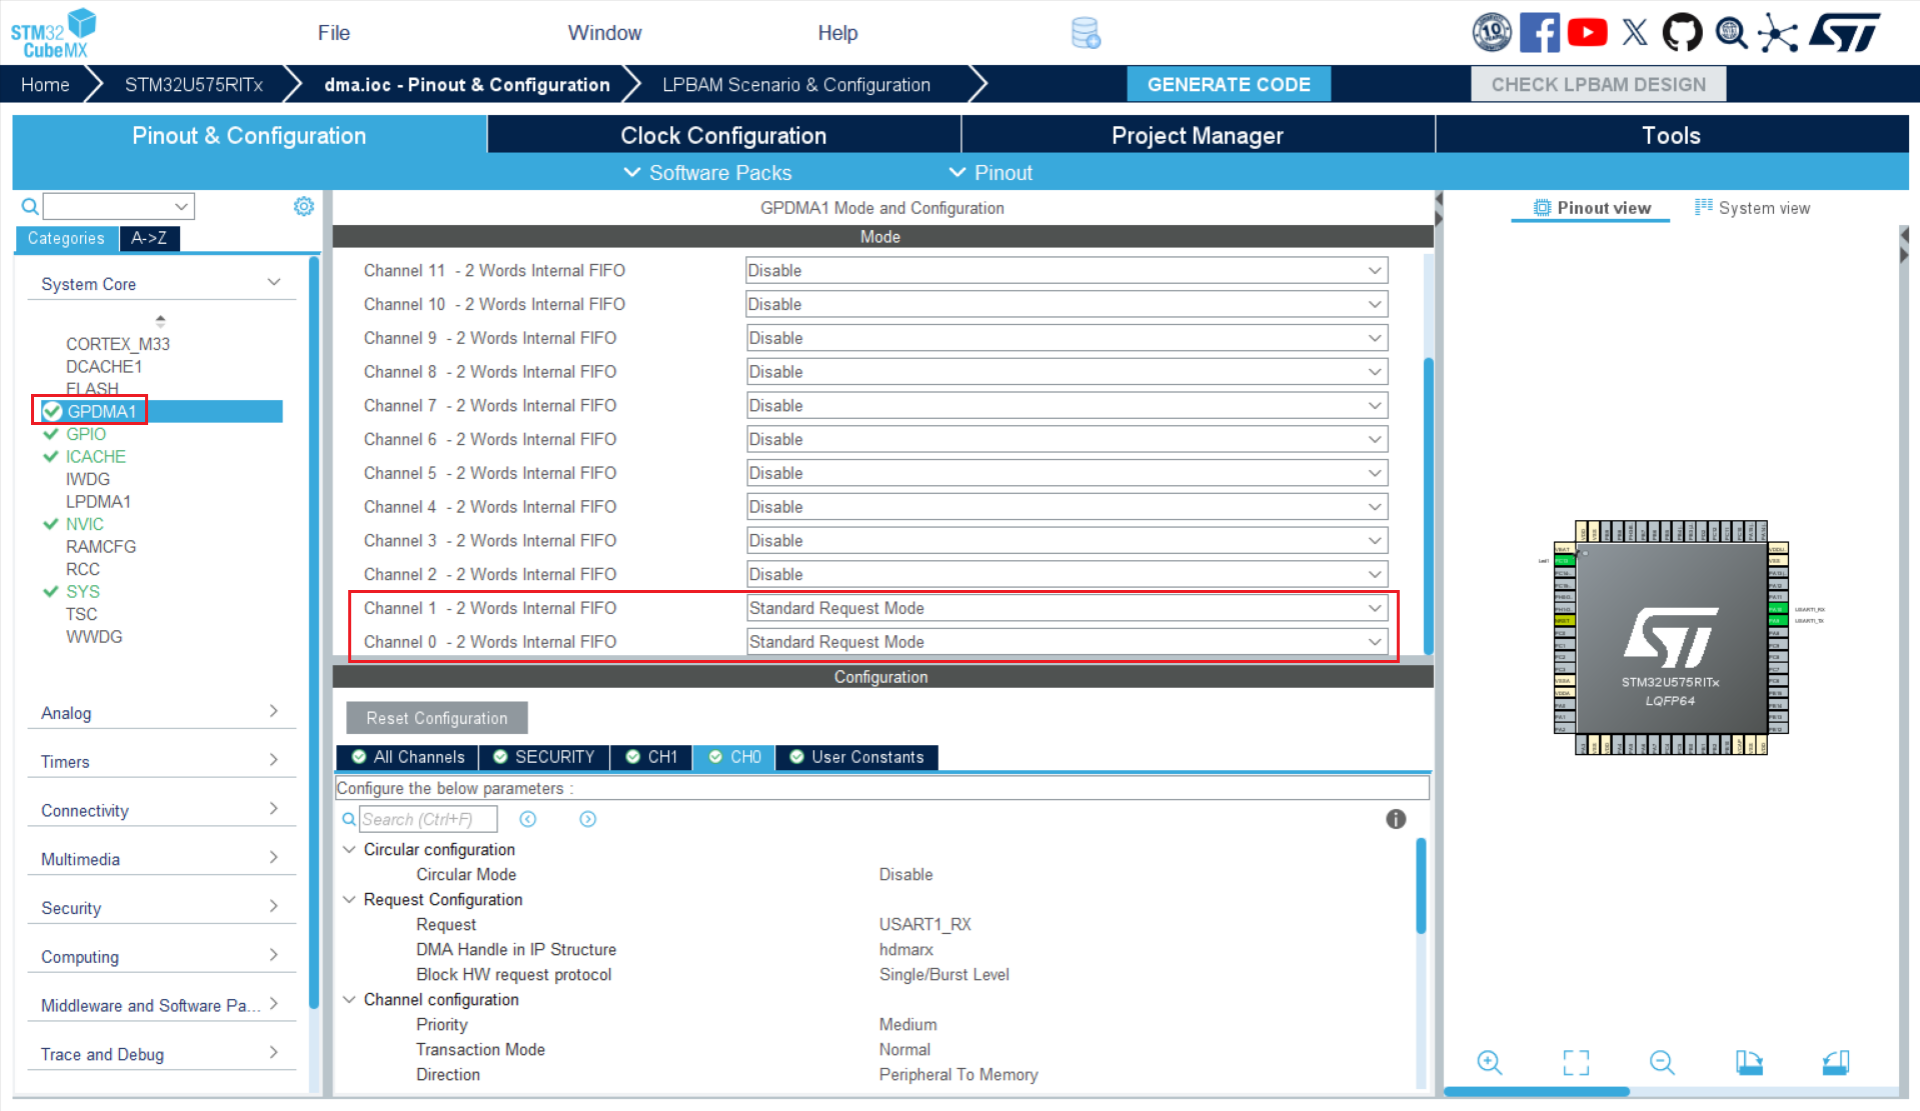Select the CH1 configuration tab
1920x1111 pixels.
652,757
